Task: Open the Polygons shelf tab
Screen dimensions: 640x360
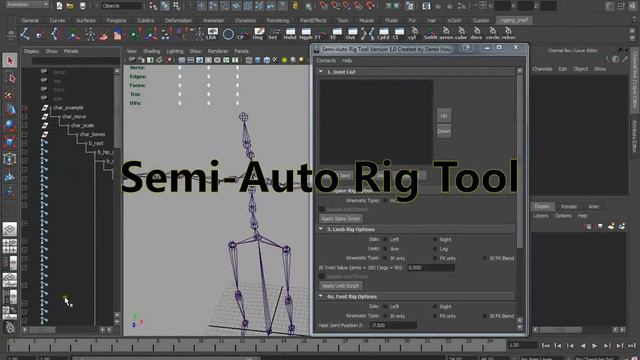Action: 116,20
